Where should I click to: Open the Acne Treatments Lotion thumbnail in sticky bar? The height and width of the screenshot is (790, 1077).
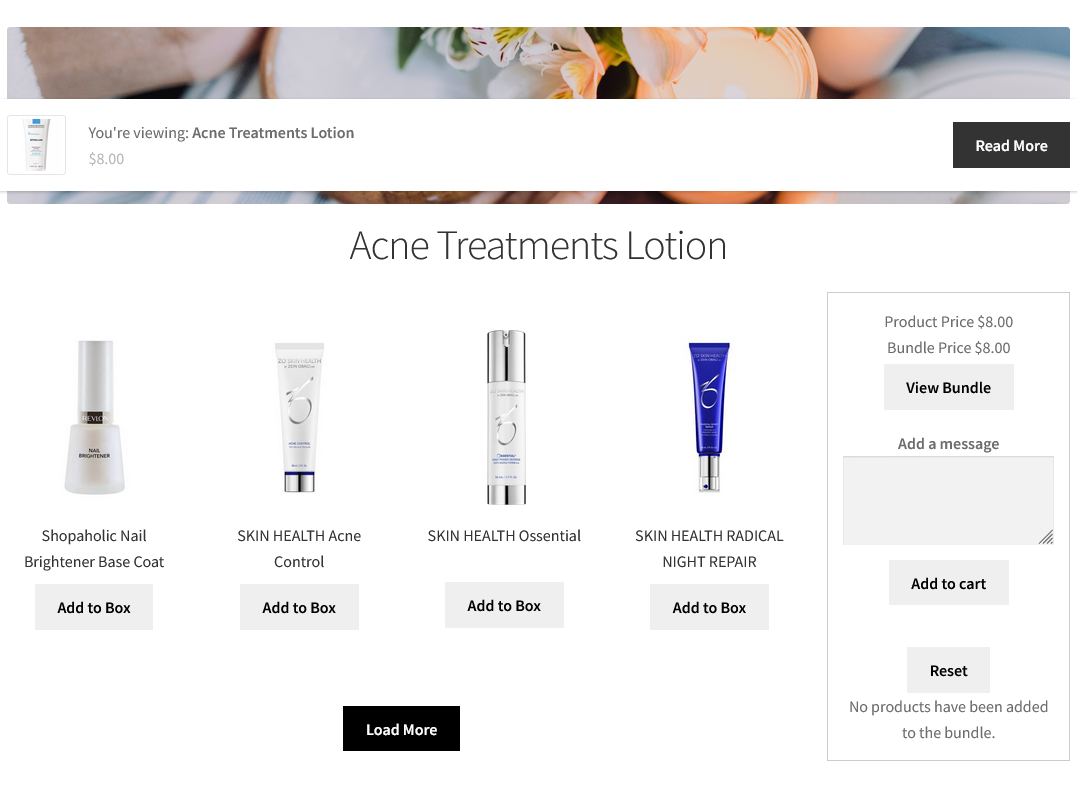point(36,145)
